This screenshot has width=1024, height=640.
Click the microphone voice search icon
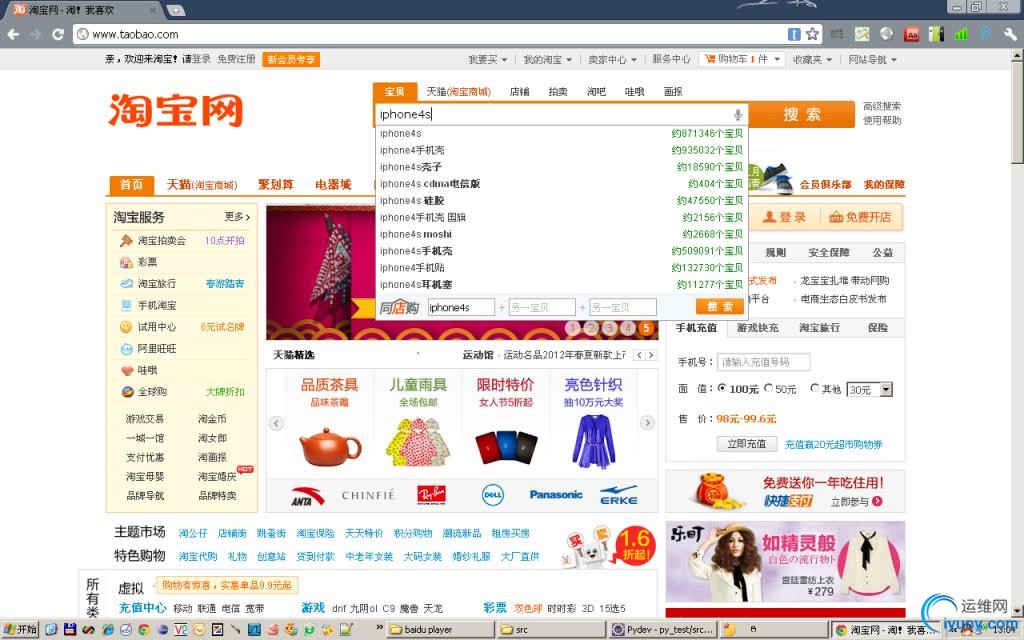(737, 114)
